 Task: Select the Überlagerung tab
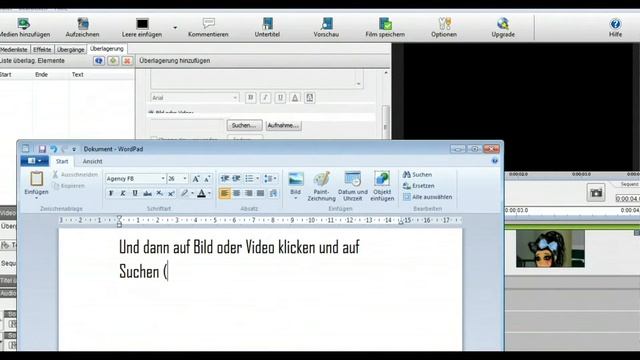click(107, 49)
